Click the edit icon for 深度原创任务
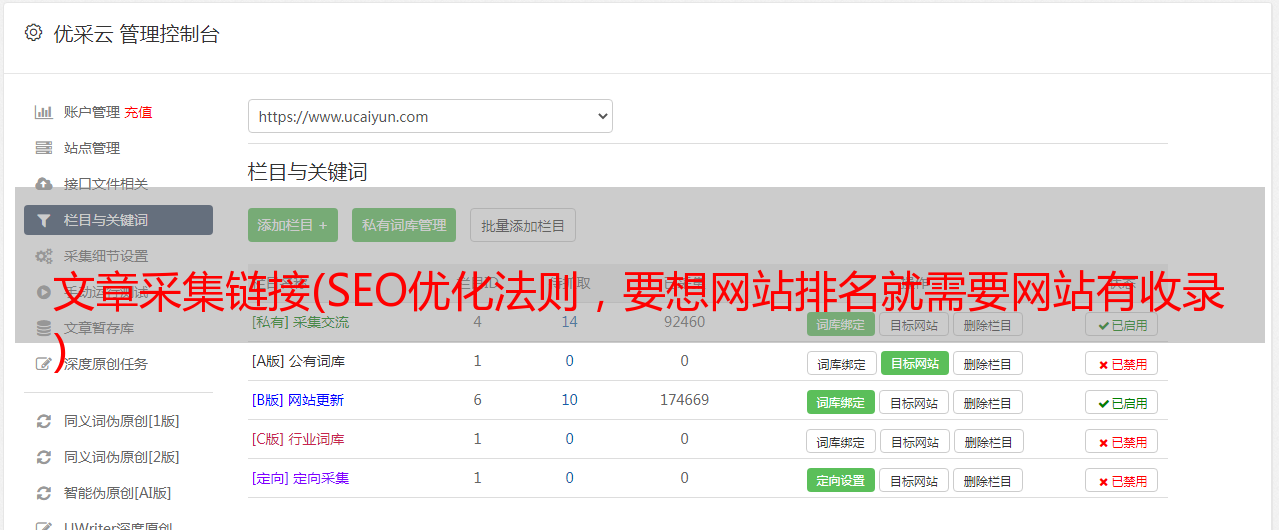Image resolution: width=1279 pixels, height=530 pixels. tap(44, 364)
